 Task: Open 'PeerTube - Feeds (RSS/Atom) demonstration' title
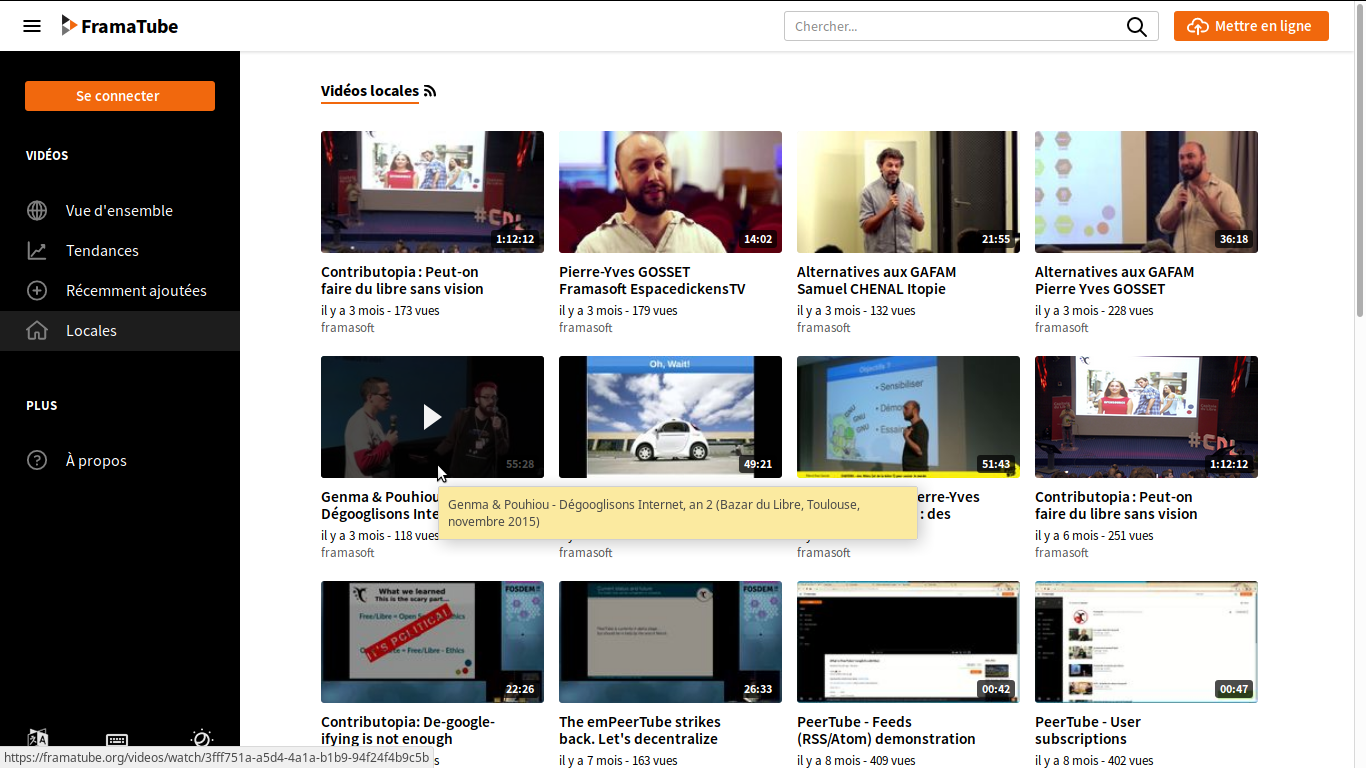tap(886, 730)
